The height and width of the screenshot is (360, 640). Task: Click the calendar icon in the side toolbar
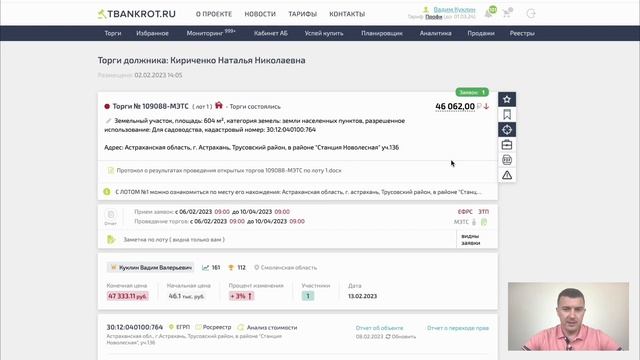tap(507, 160)
